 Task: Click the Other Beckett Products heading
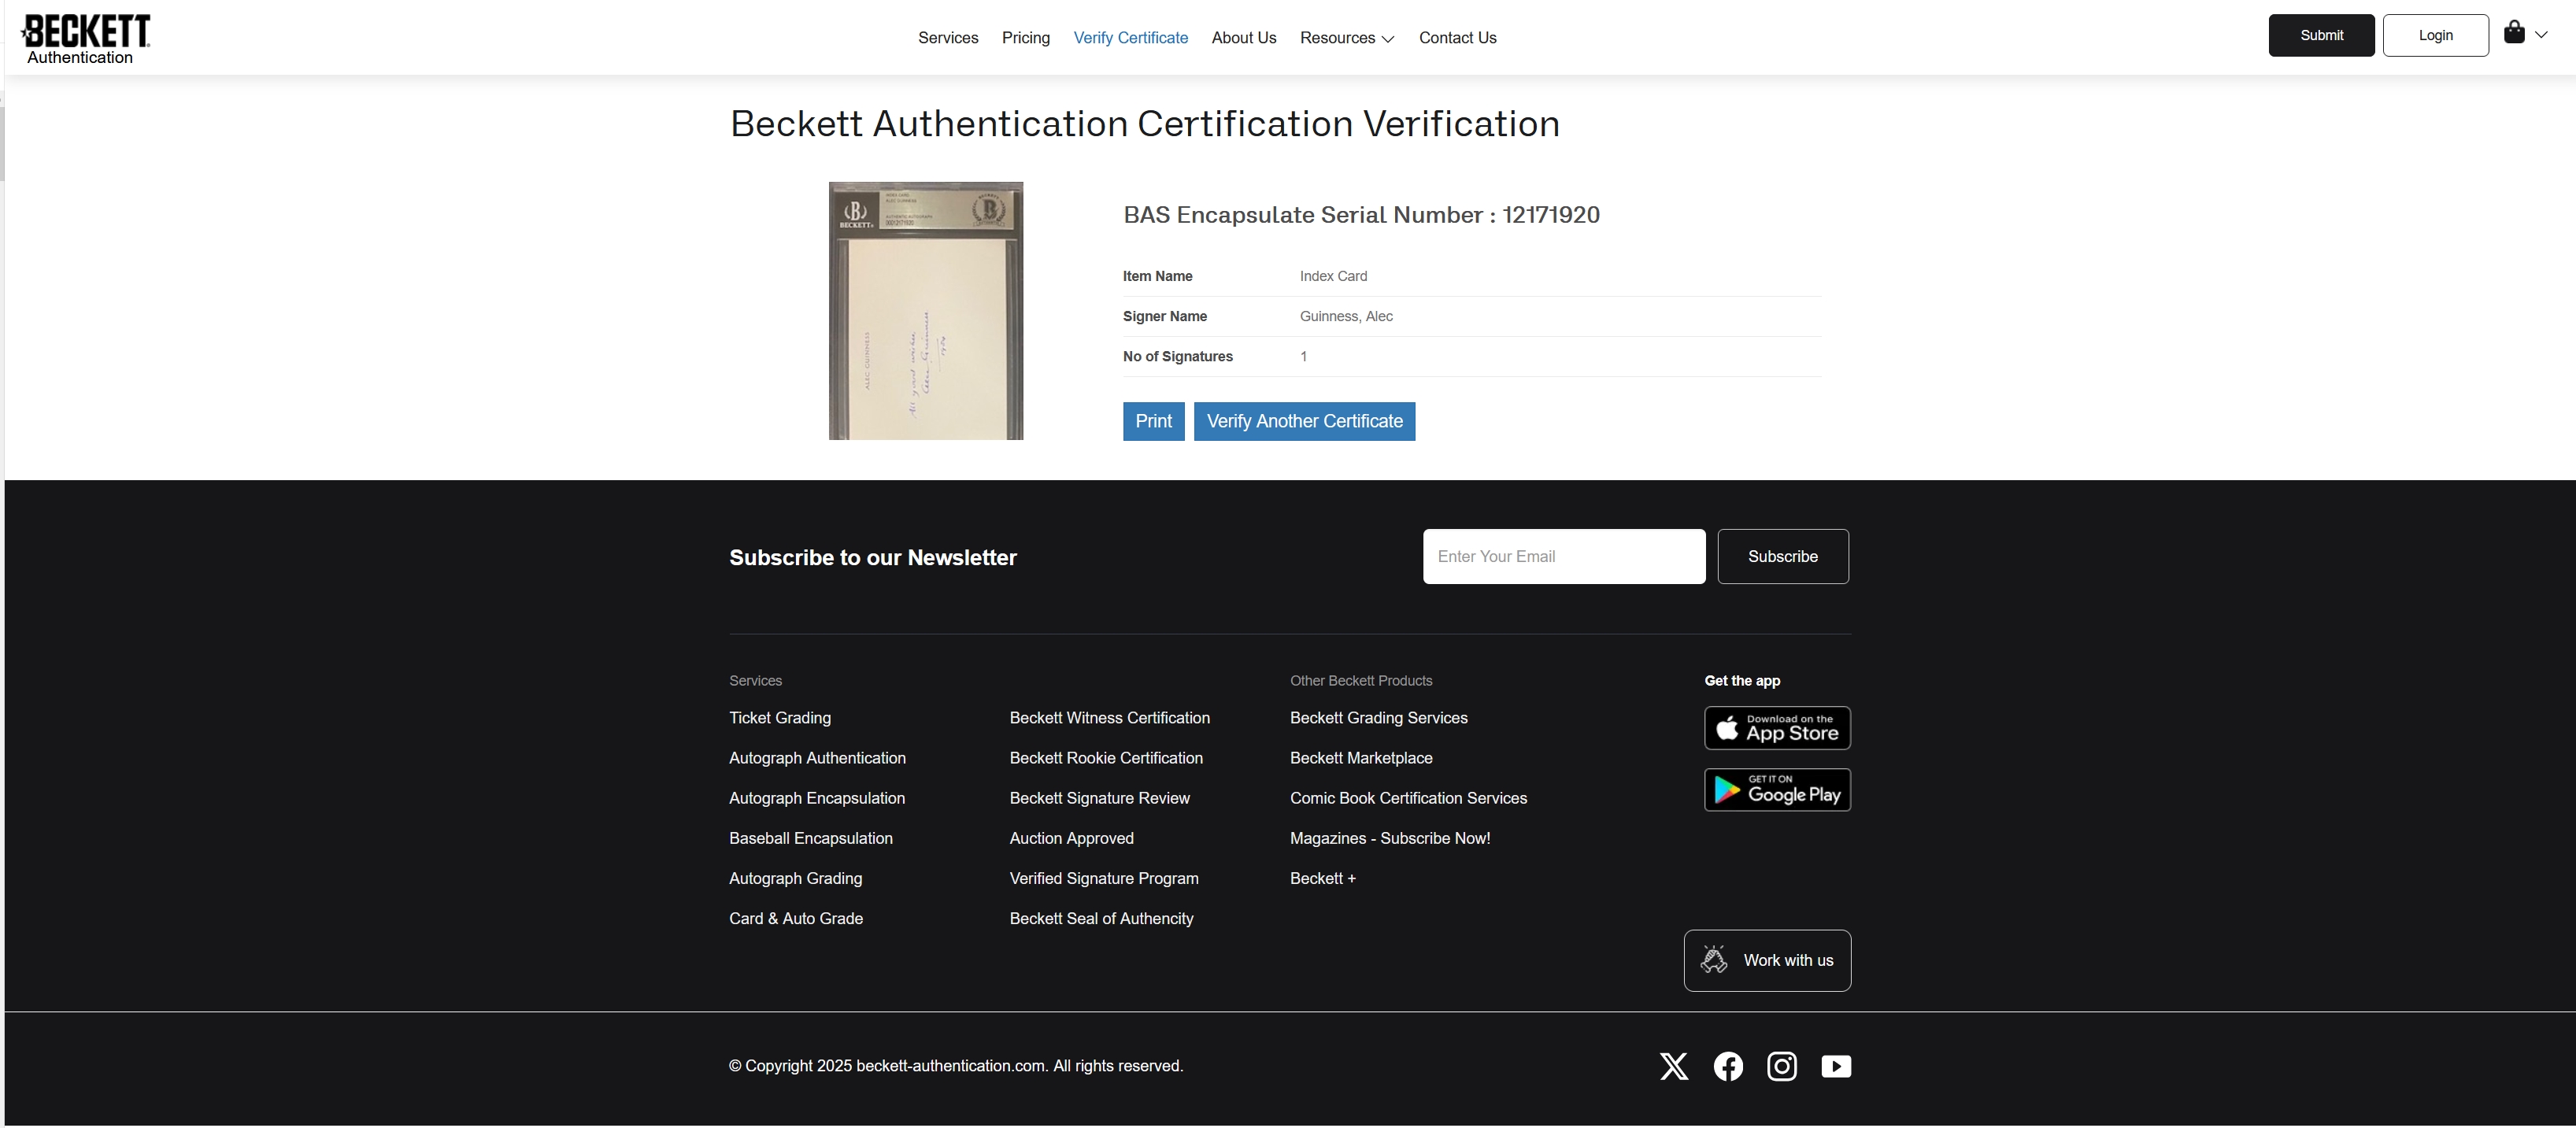[x=1361, y=680]
